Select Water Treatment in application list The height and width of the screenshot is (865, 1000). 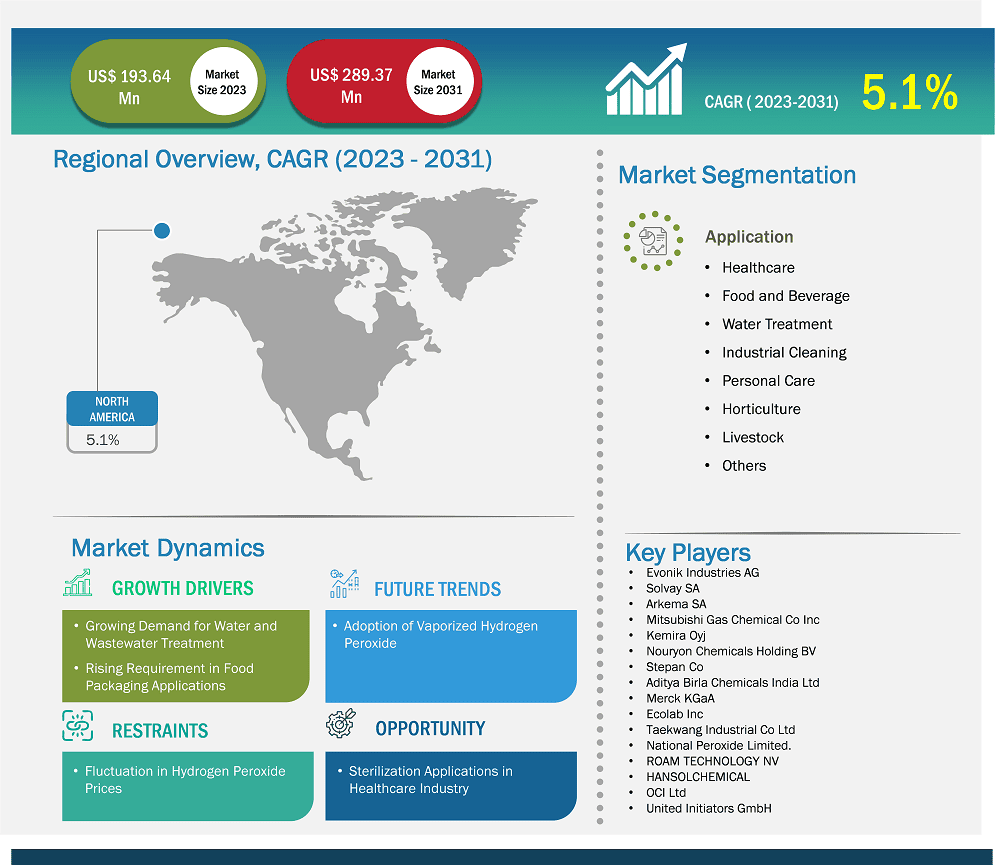[x=777, y=324]
